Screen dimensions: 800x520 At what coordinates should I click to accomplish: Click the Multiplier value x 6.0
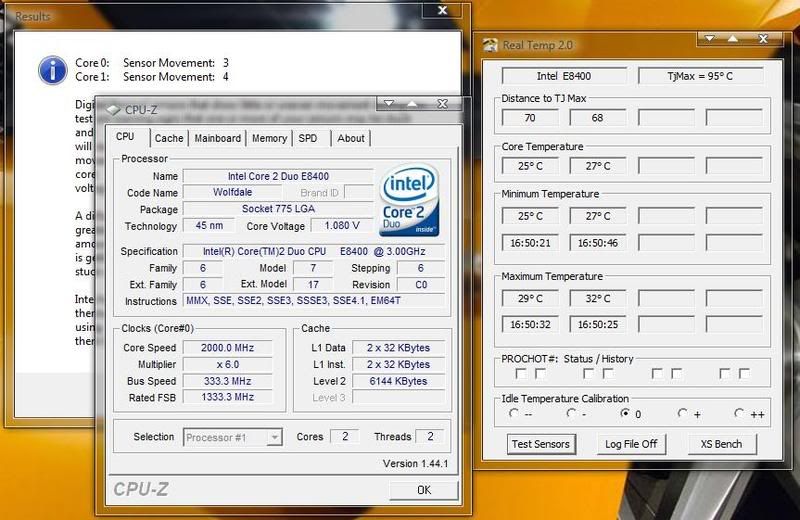click(228, 364)
